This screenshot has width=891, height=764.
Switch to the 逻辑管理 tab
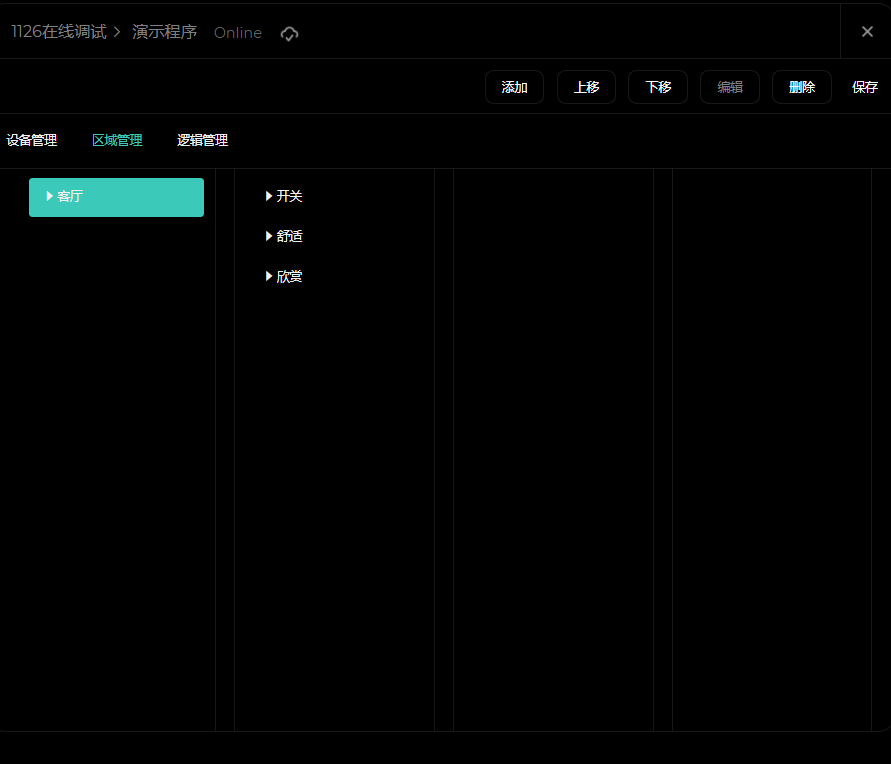pos(202,140)
